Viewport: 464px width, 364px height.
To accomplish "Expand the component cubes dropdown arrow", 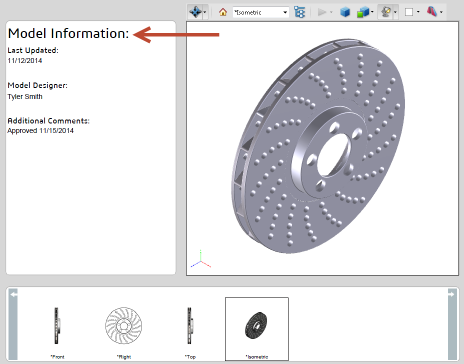I will 372,13.
